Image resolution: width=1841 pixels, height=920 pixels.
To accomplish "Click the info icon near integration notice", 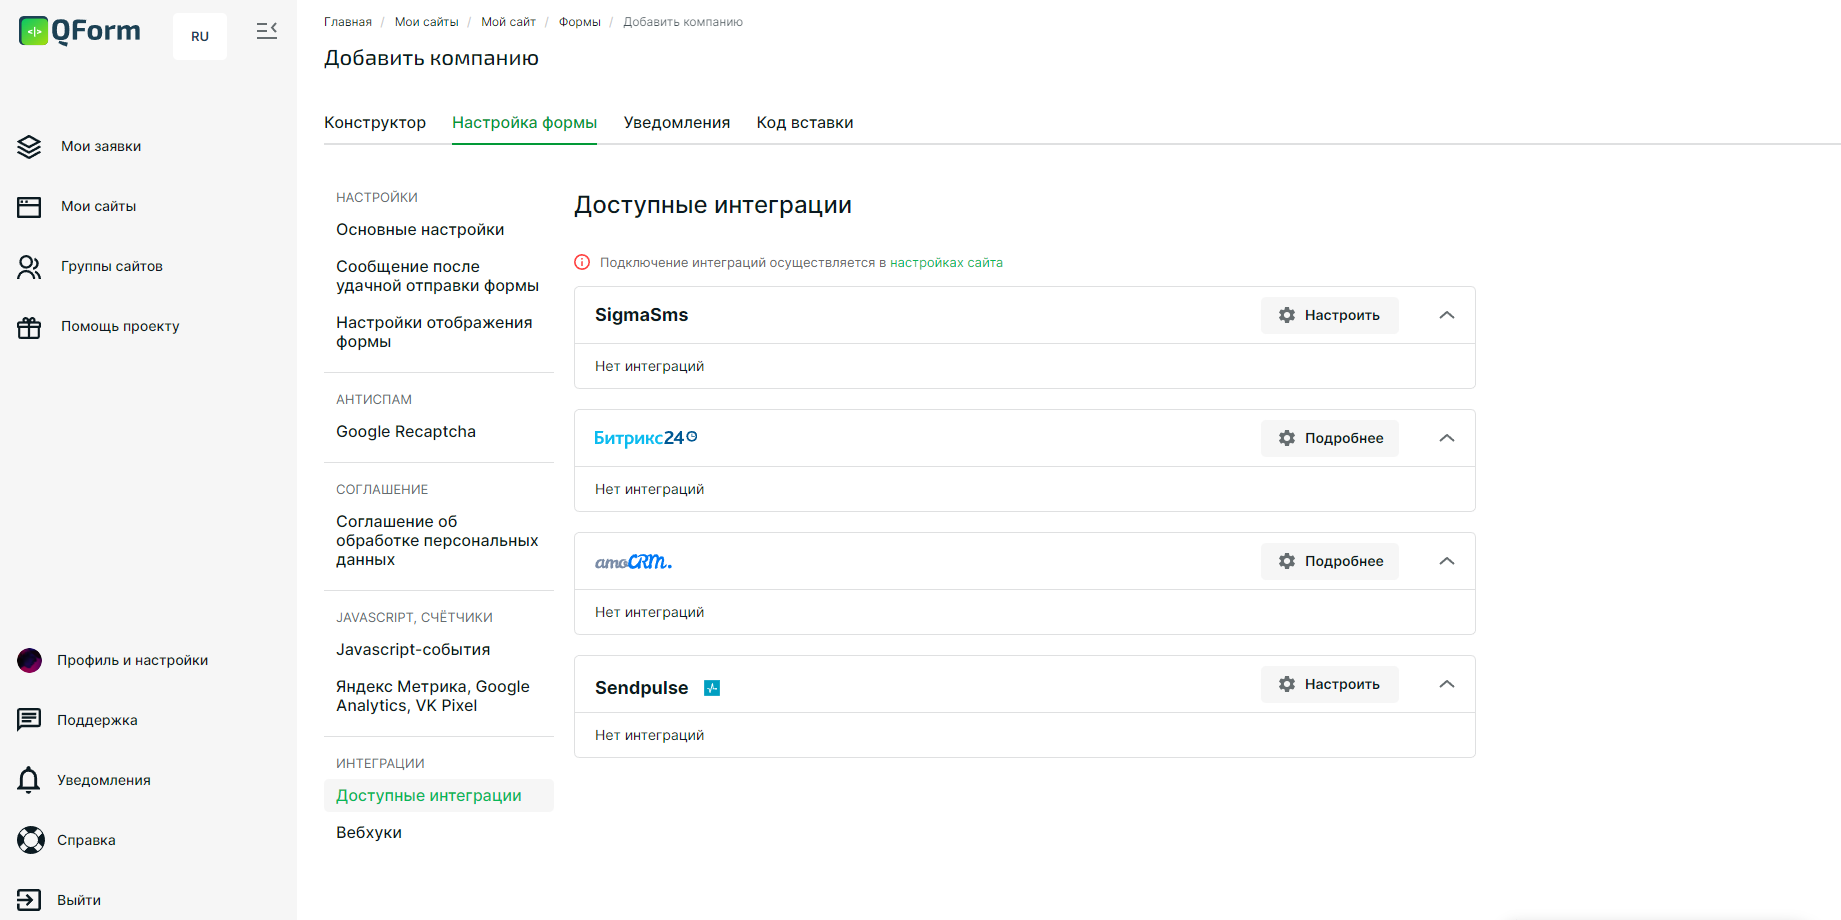I will coord(582,262).
